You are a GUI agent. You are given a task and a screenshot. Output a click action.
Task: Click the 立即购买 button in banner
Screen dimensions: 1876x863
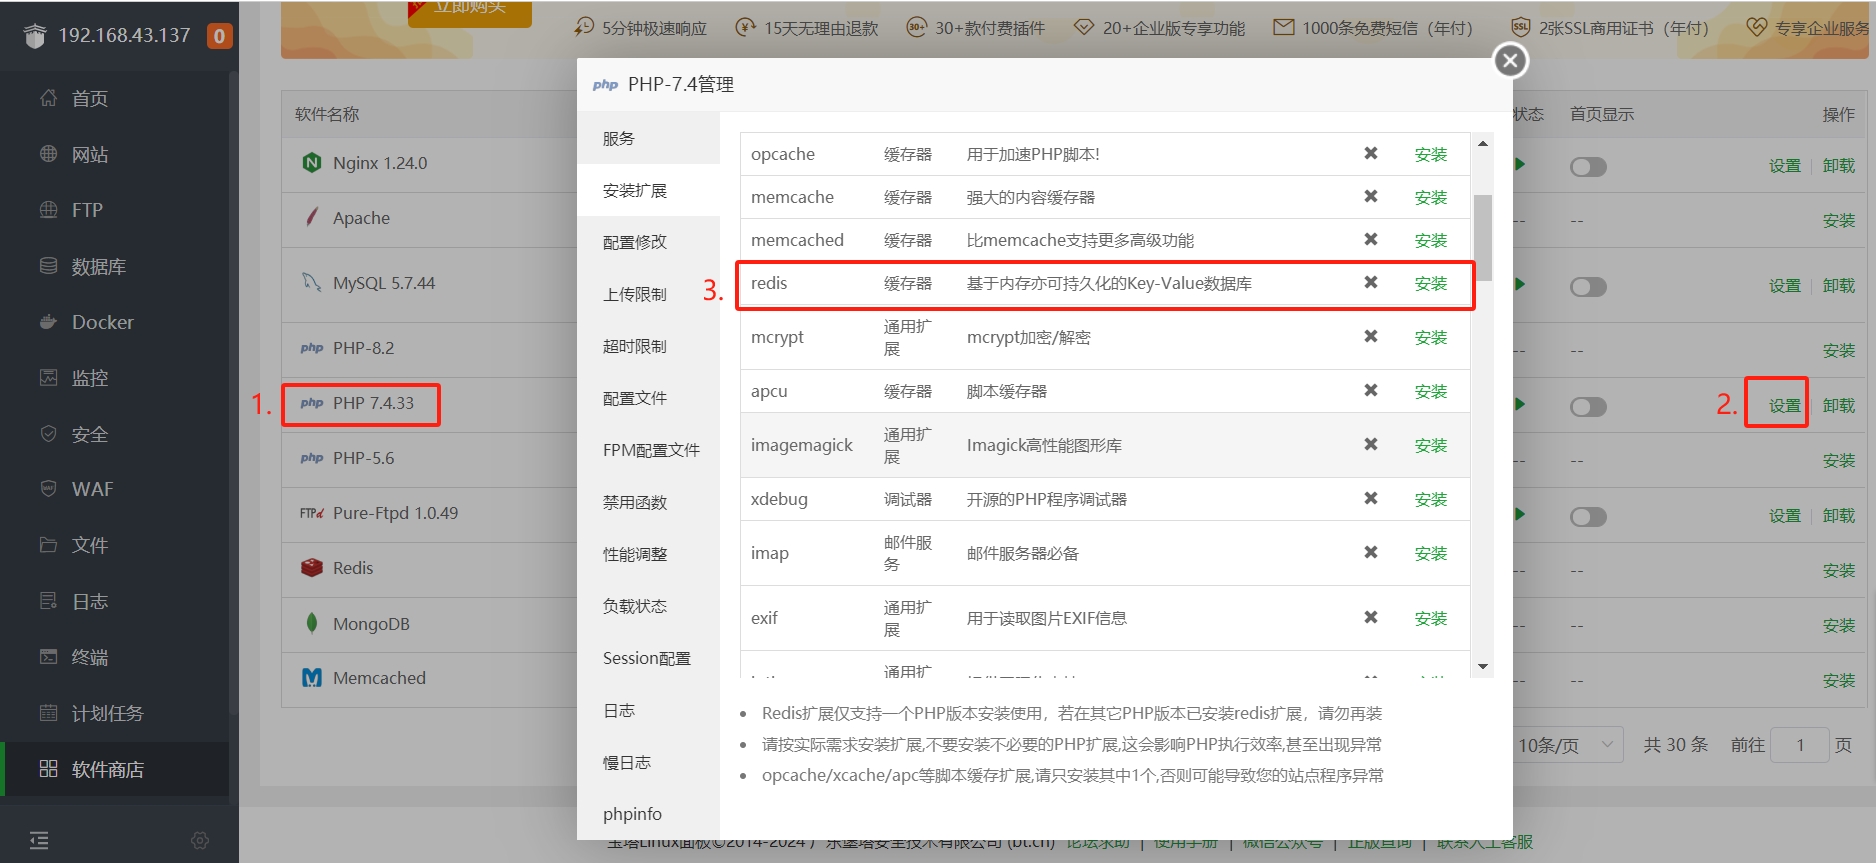tap(470, 10)
